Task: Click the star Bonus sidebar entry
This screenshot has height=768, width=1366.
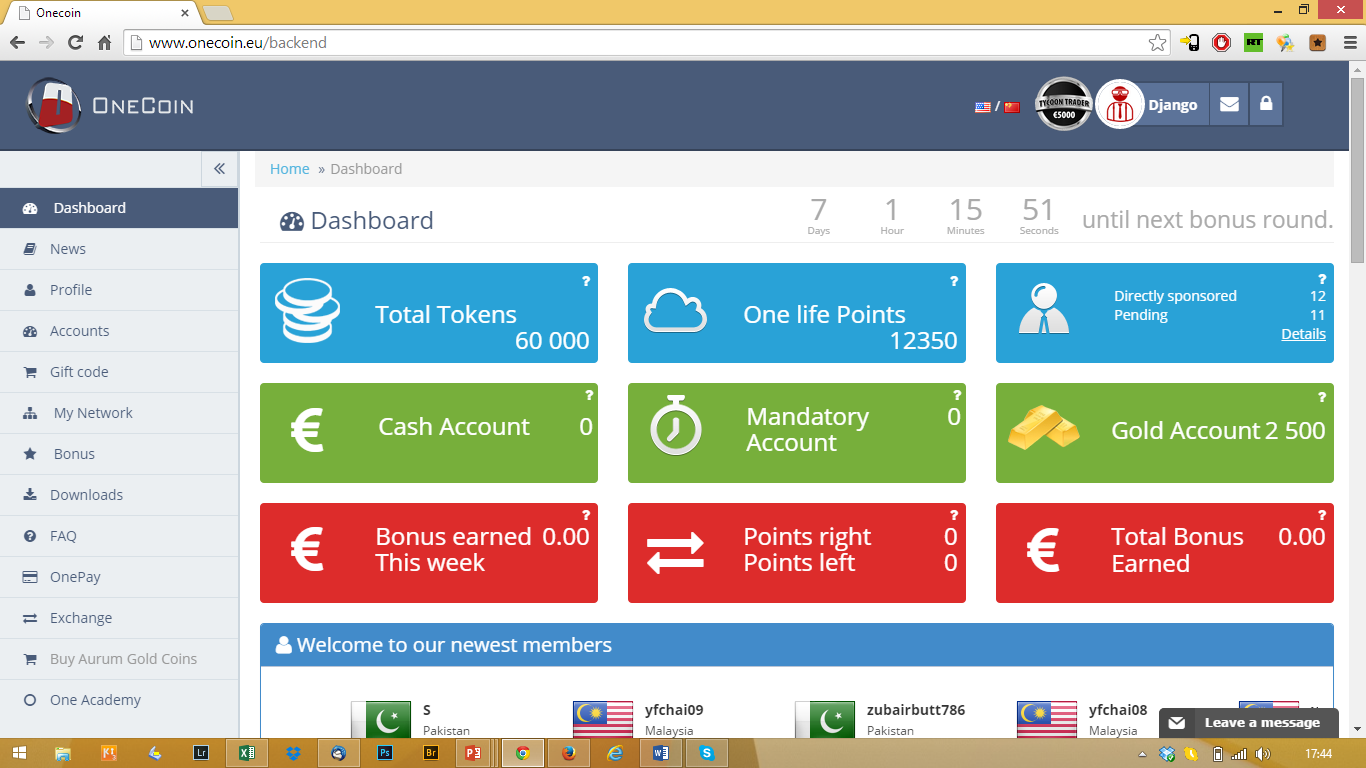Action: [119, 454]
